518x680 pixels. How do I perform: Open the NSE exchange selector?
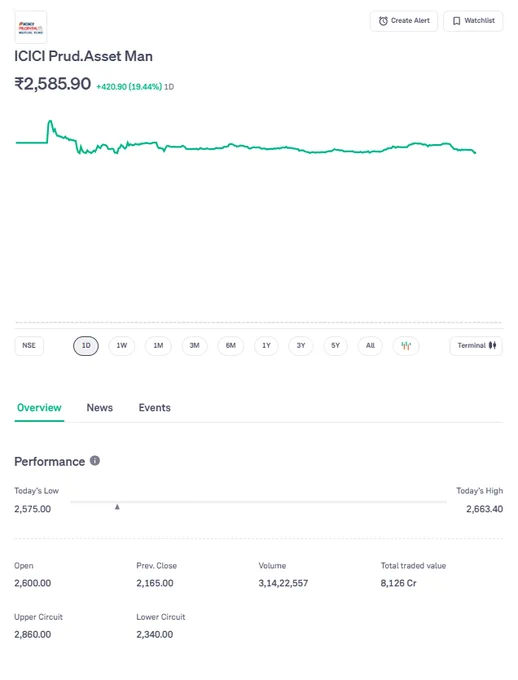29,346
